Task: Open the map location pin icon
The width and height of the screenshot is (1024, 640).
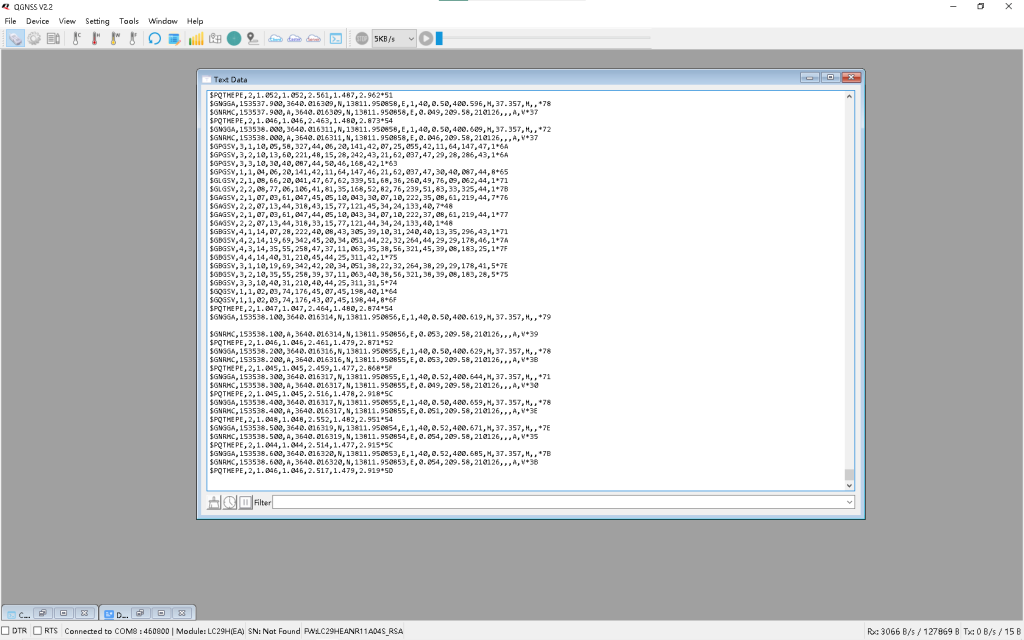Action: [x=251, y=38]
